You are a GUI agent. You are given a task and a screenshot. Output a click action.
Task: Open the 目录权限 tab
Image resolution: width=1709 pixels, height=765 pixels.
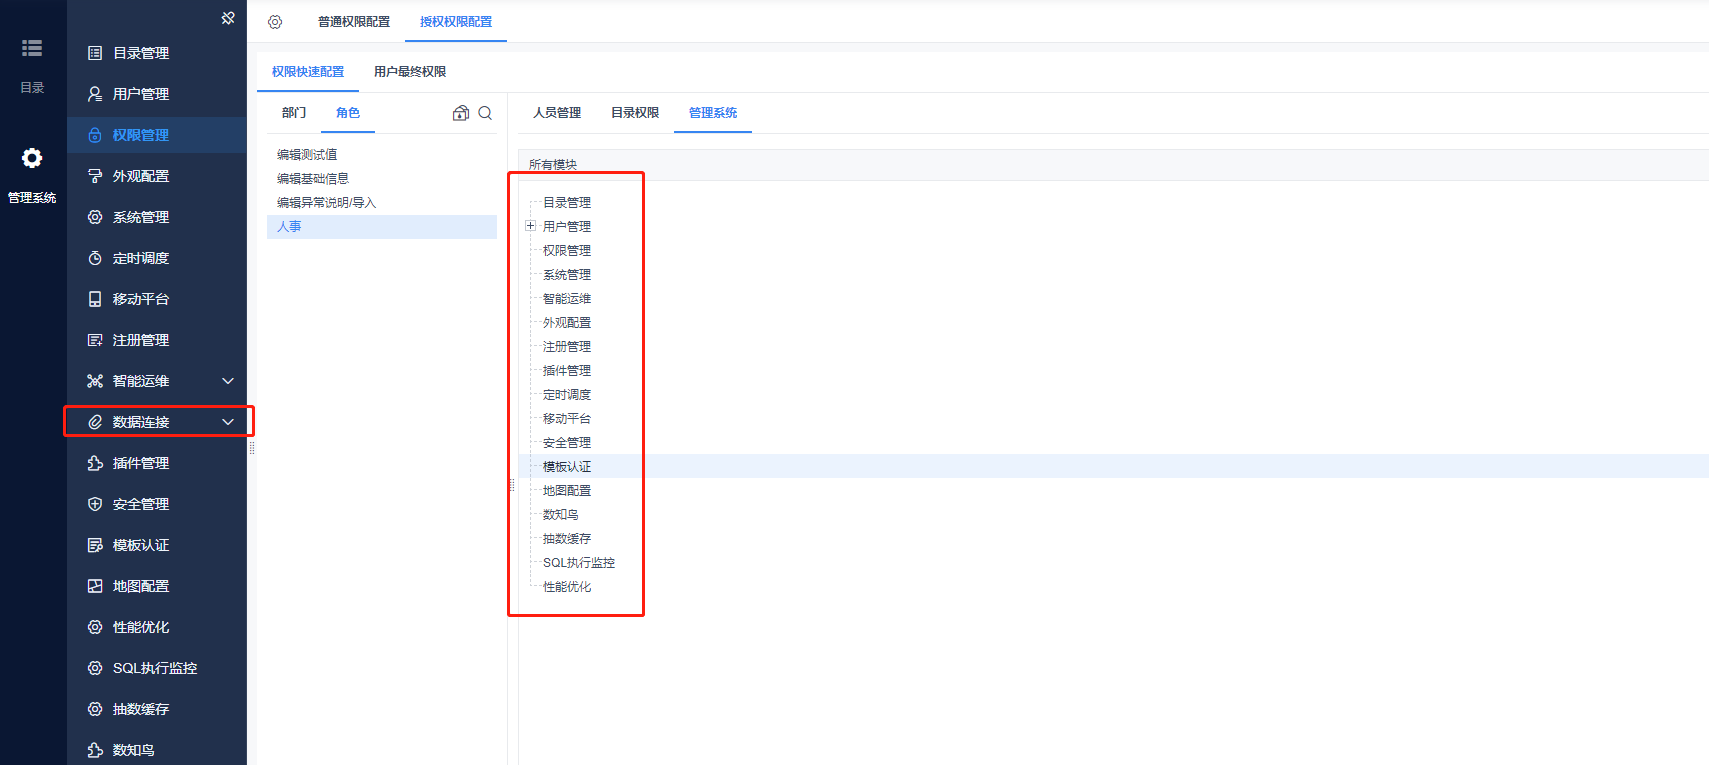(635, 113)
